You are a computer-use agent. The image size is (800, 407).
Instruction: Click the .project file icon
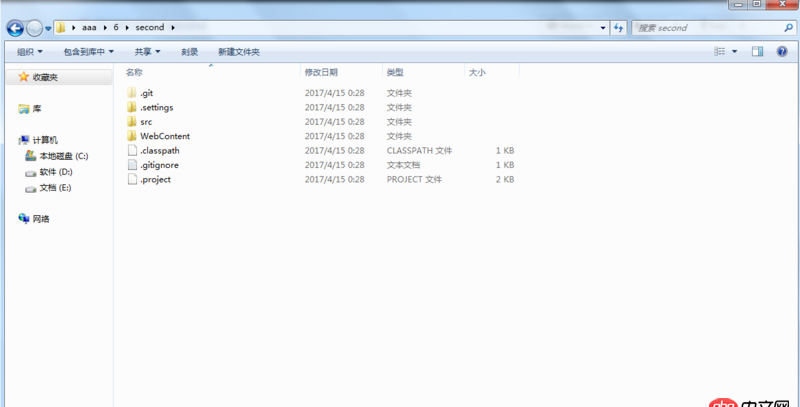point(132,179)
